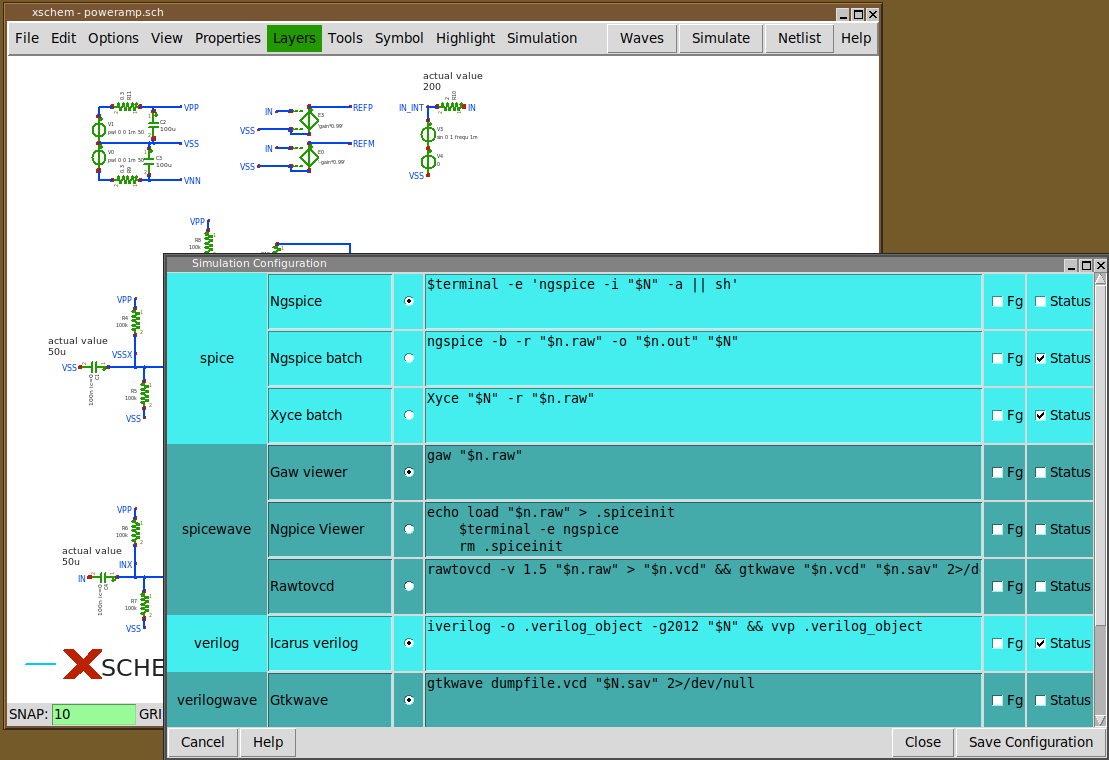1109x760 pixels.
Task: Click the Waves button
Action: click(x=641, y=38)
